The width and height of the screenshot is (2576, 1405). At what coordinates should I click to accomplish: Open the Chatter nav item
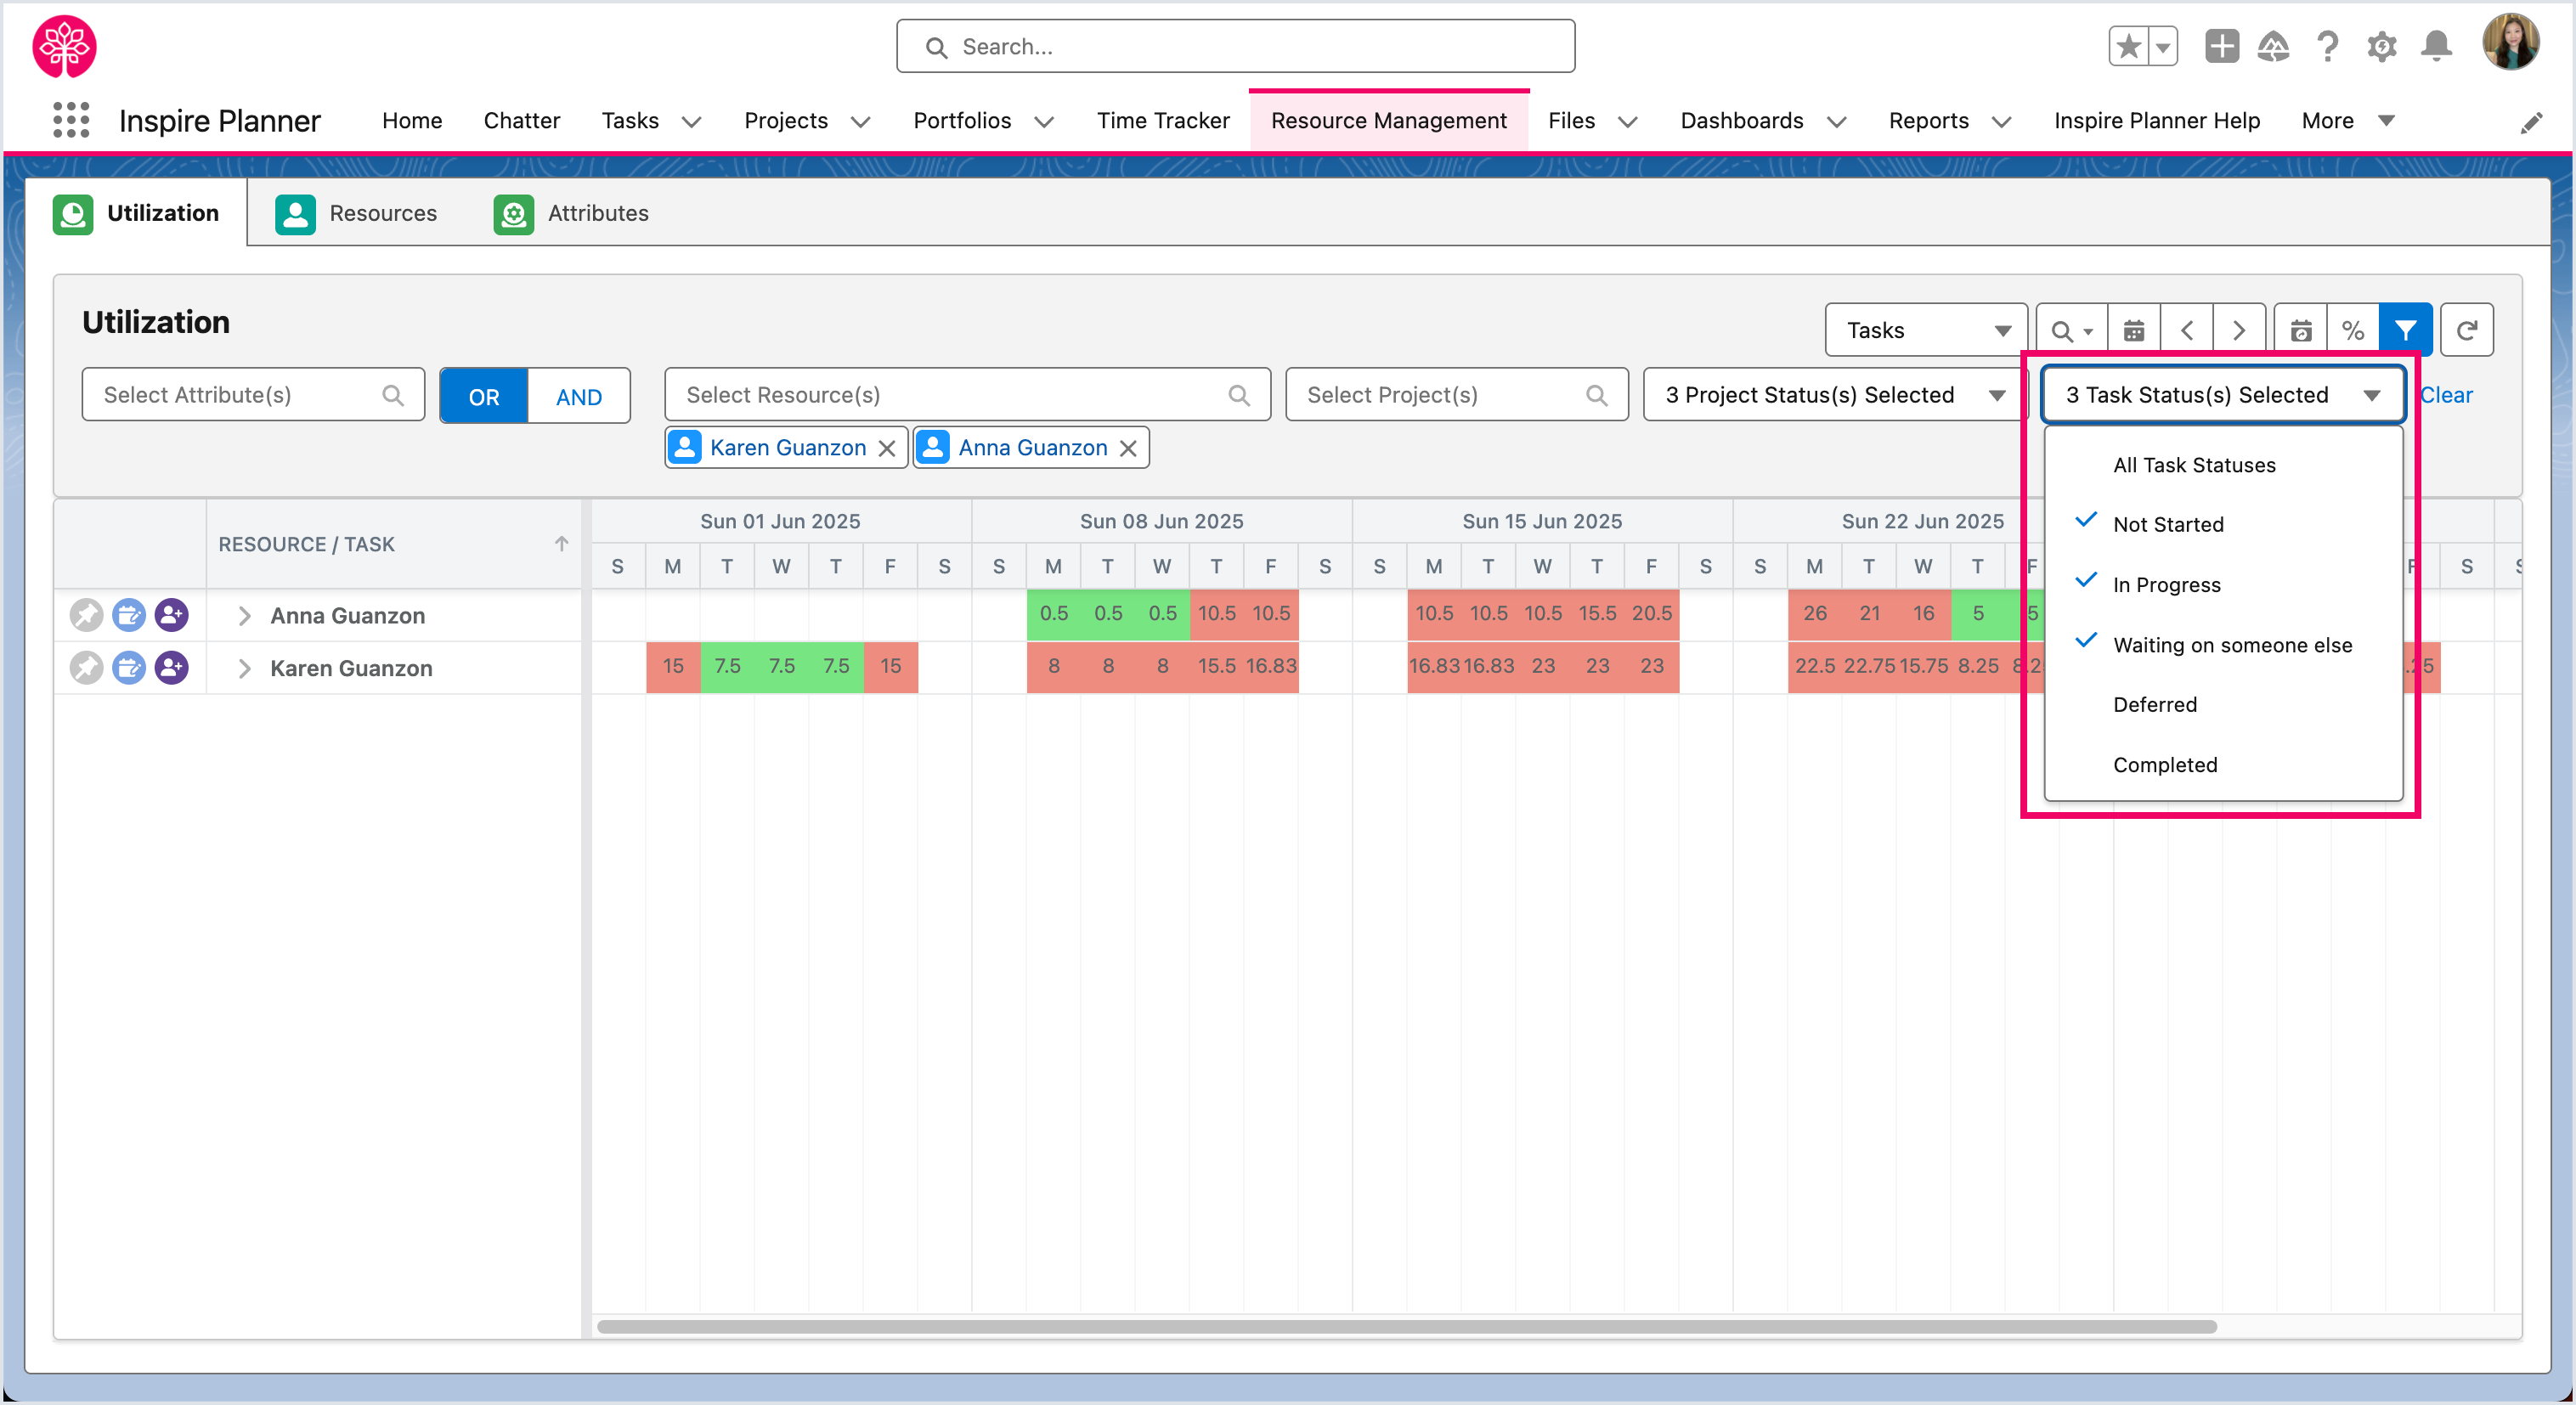(x=521, y=121)
